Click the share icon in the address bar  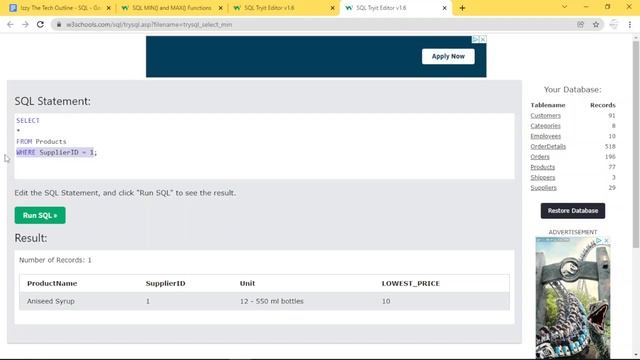point(580,24)
